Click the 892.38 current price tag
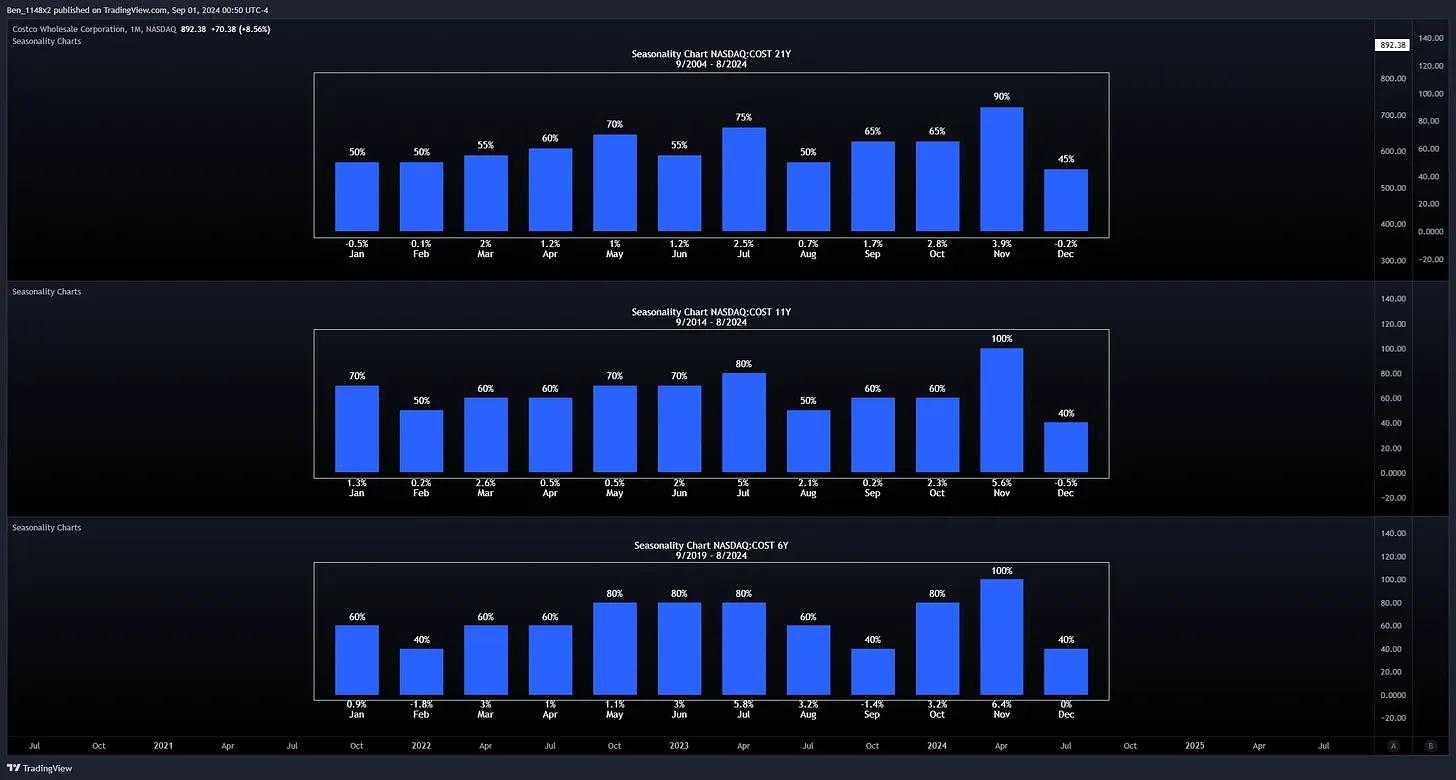The width and height of the screenshot is (1456, 780). coord(1392,45)
